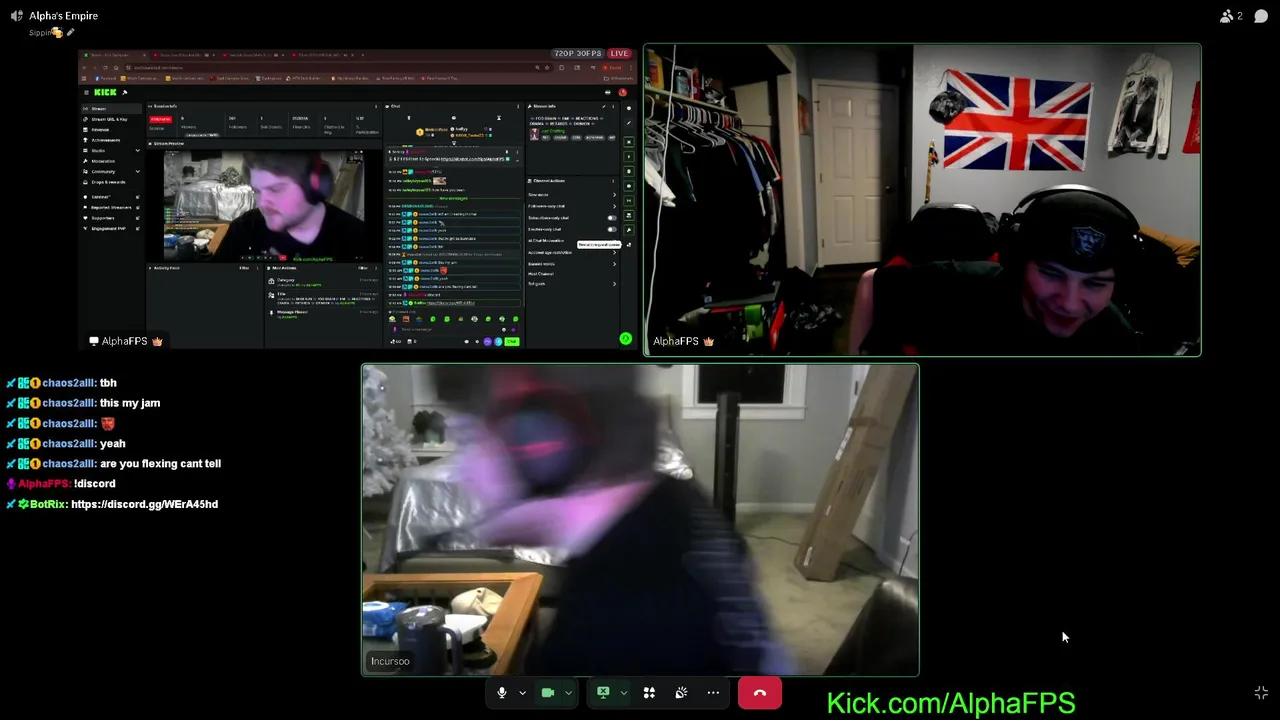This screenshot has height=720, width=1280.
Task: Click the green circle icon in dashboard corner
Action: [x=626, y=339]
